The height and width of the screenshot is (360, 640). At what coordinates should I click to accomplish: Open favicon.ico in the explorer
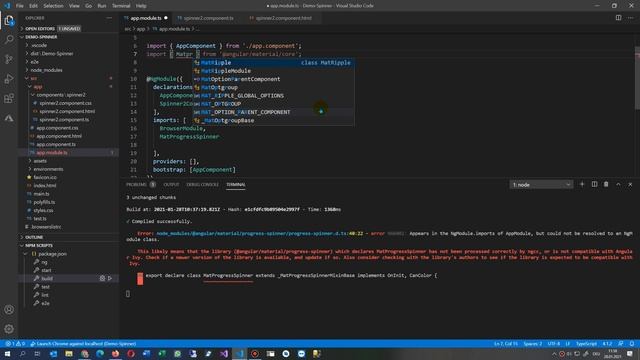[x=45, y=177]
